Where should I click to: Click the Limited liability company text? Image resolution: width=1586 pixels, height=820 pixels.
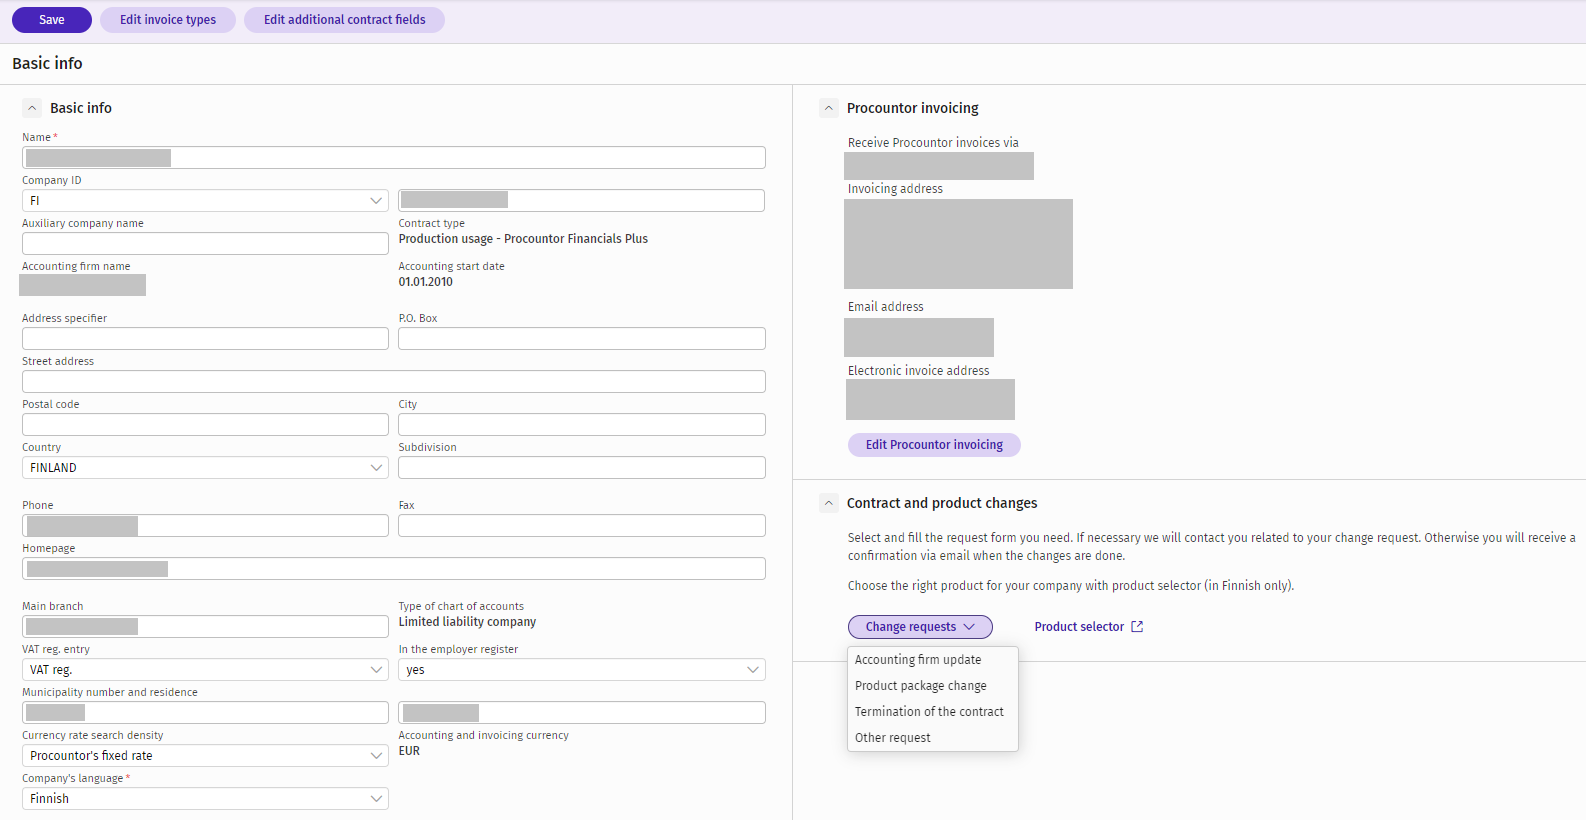(x=467, y=622)
